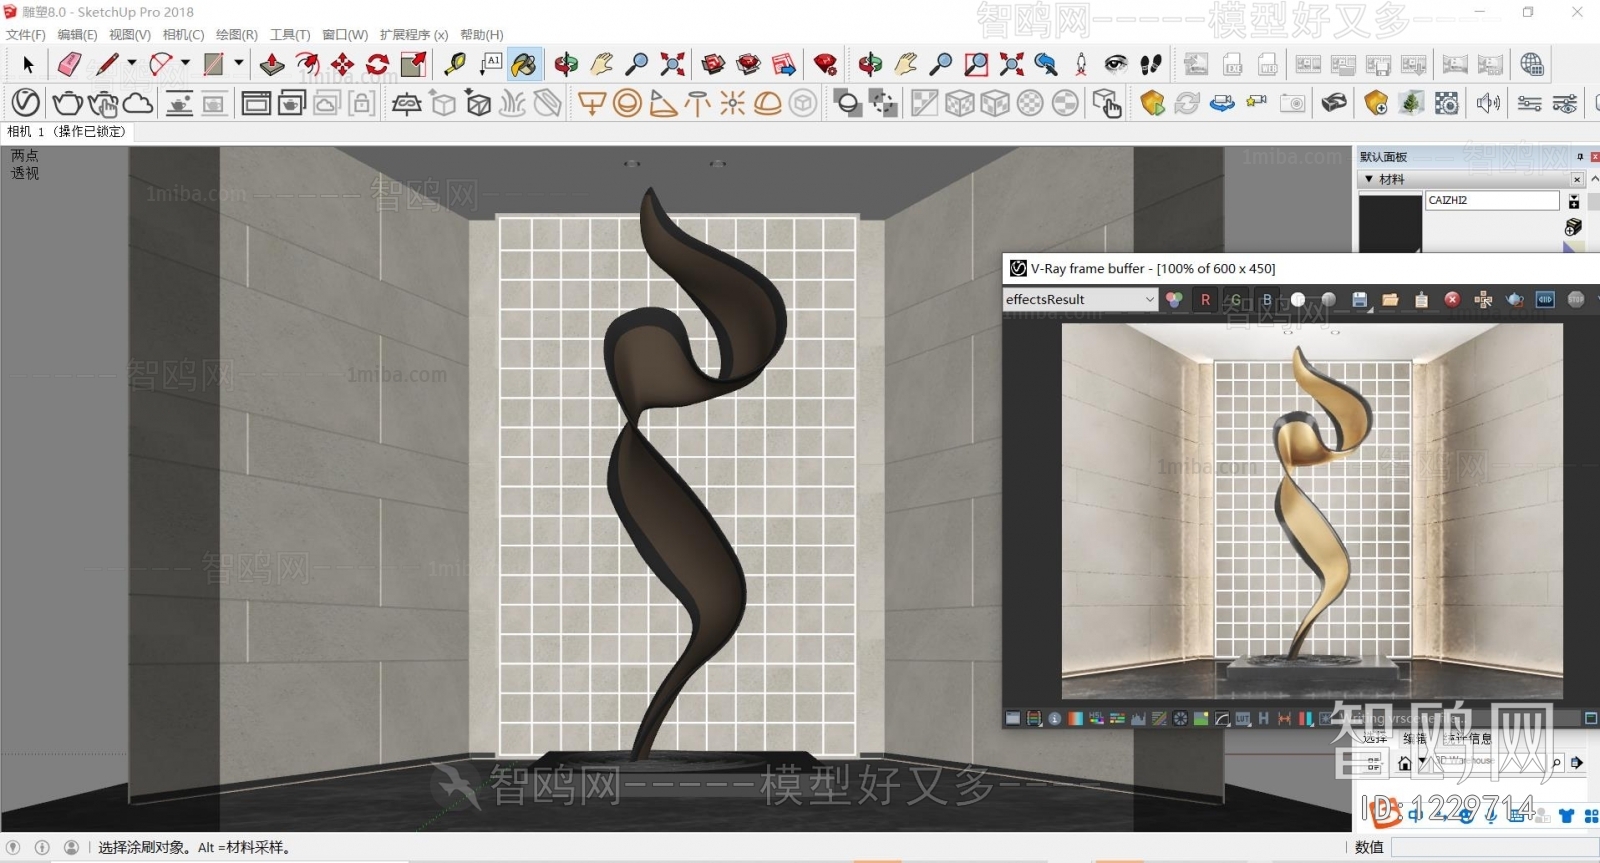
Task: Select the Rotate tool
Action: [378, 65]
